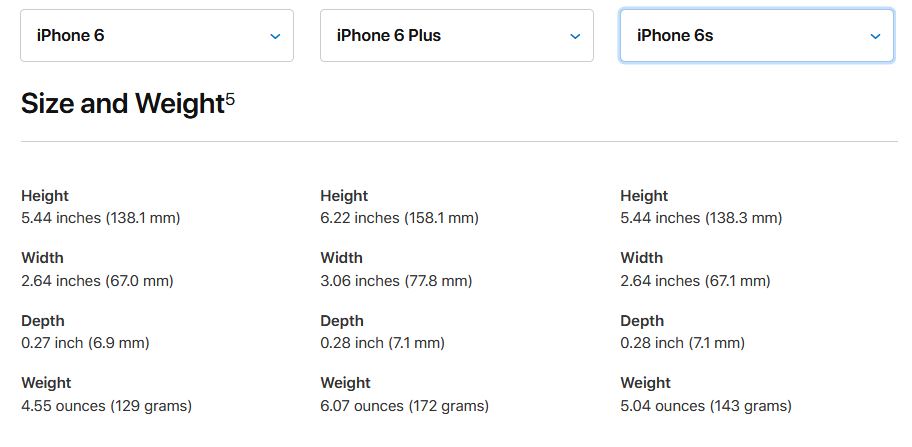This screenshot has width=912, height=447.
Task: Open the iPhone 6 Plus model dropdown
Action: click(456, 36)
